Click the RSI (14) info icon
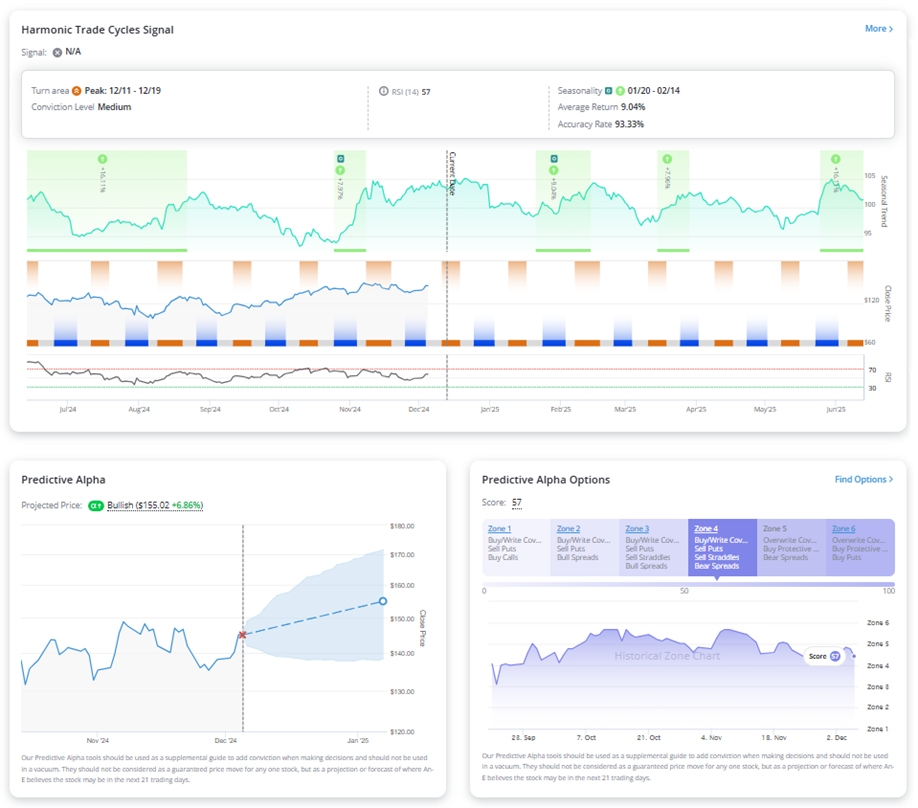The width and height of the screenshot is (918, 808). [383, 91]
